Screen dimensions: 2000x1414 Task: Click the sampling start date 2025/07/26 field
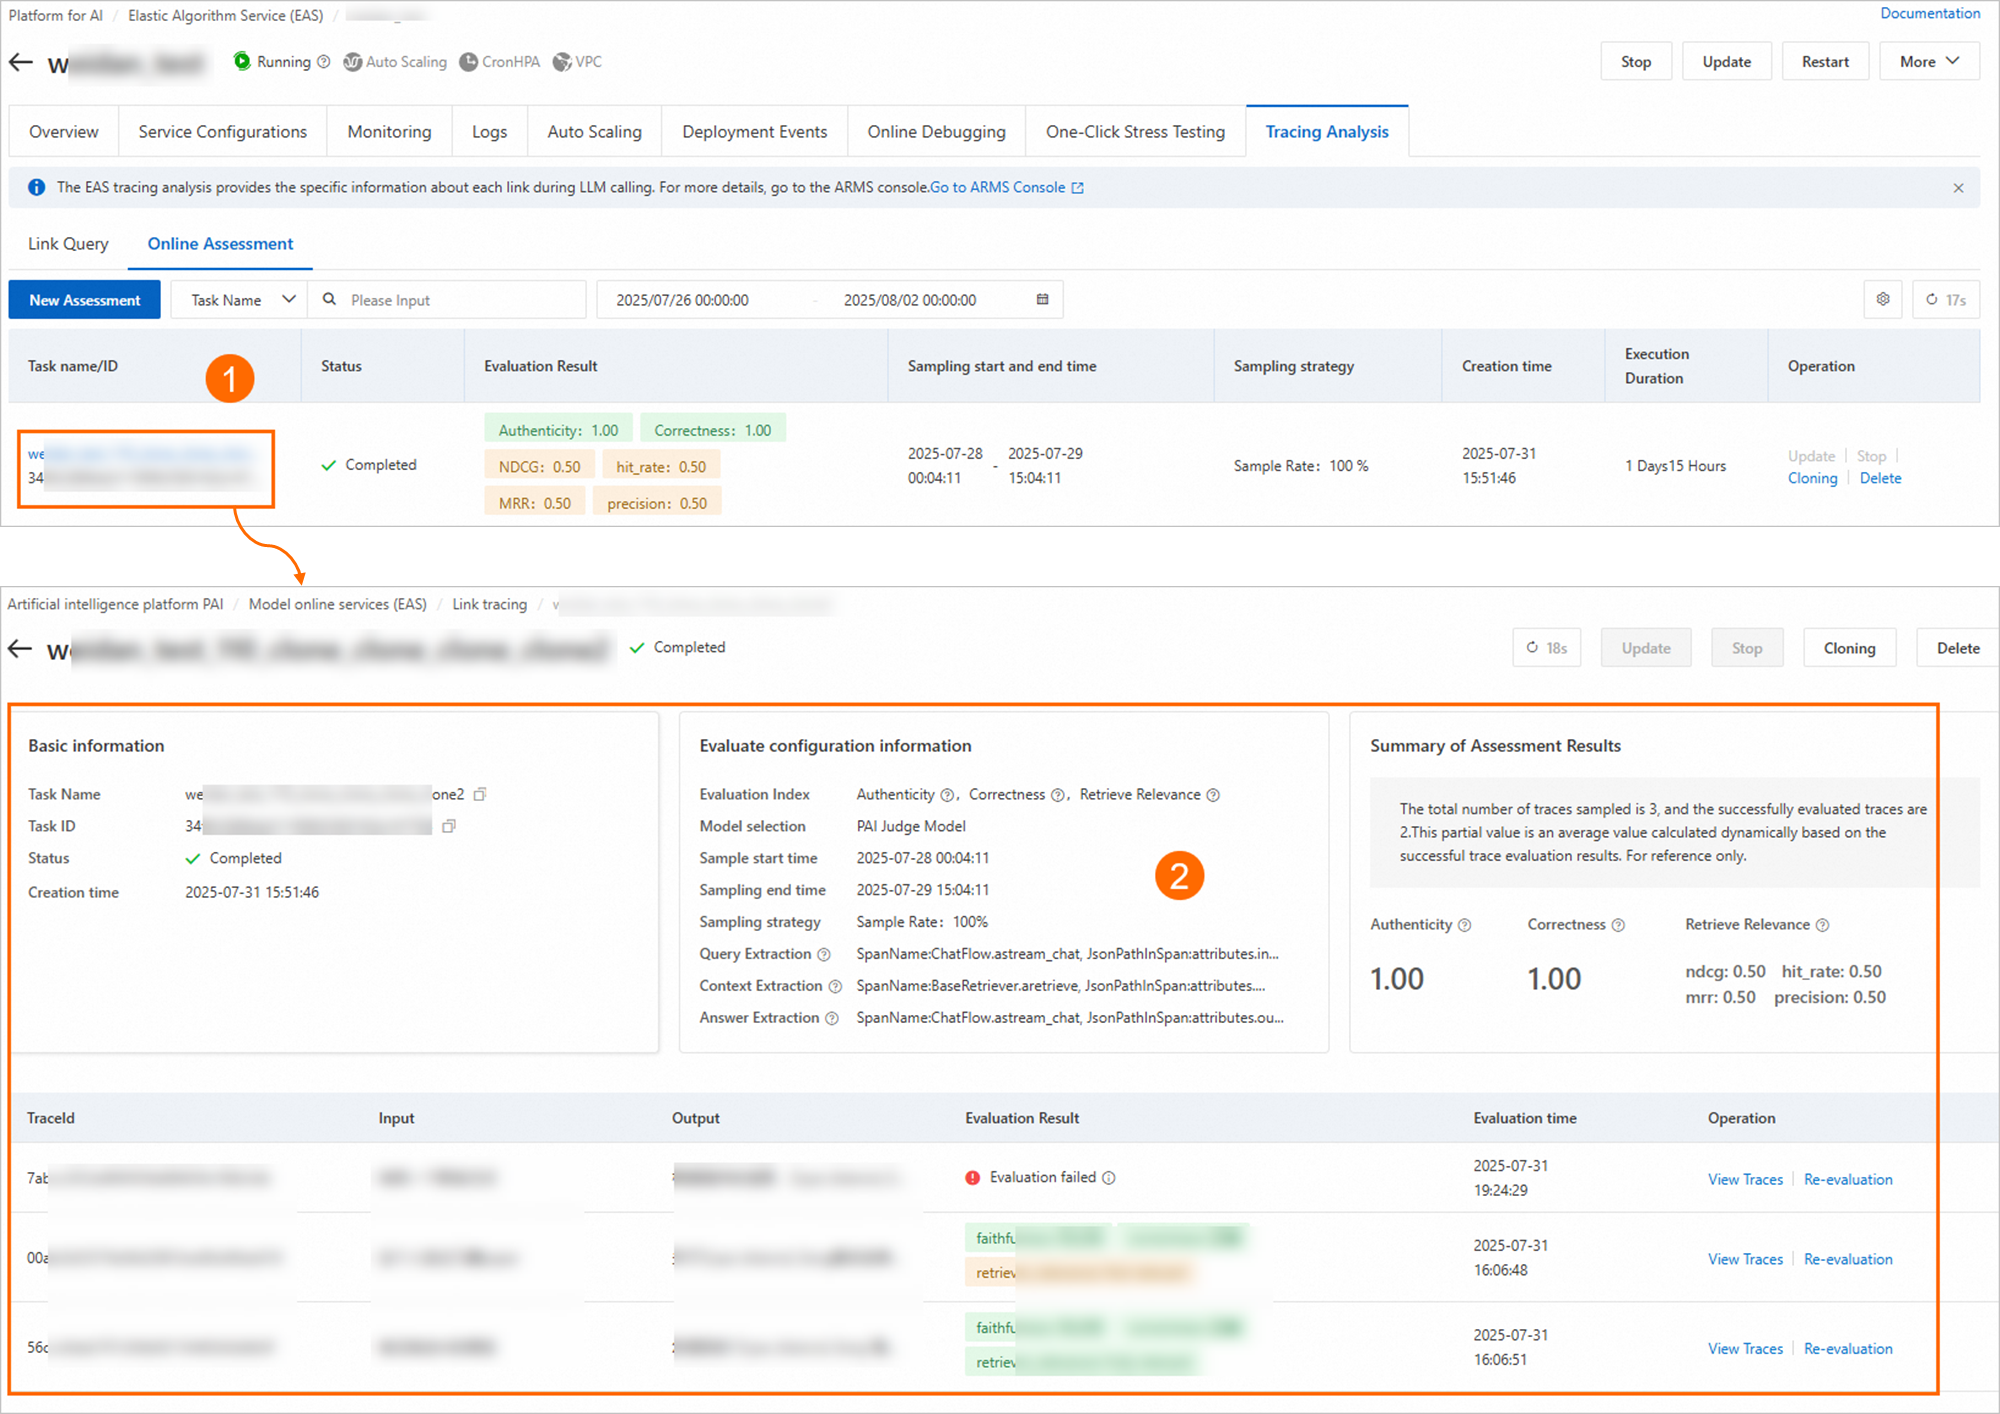pyautogui.click(x=682, y=300)
